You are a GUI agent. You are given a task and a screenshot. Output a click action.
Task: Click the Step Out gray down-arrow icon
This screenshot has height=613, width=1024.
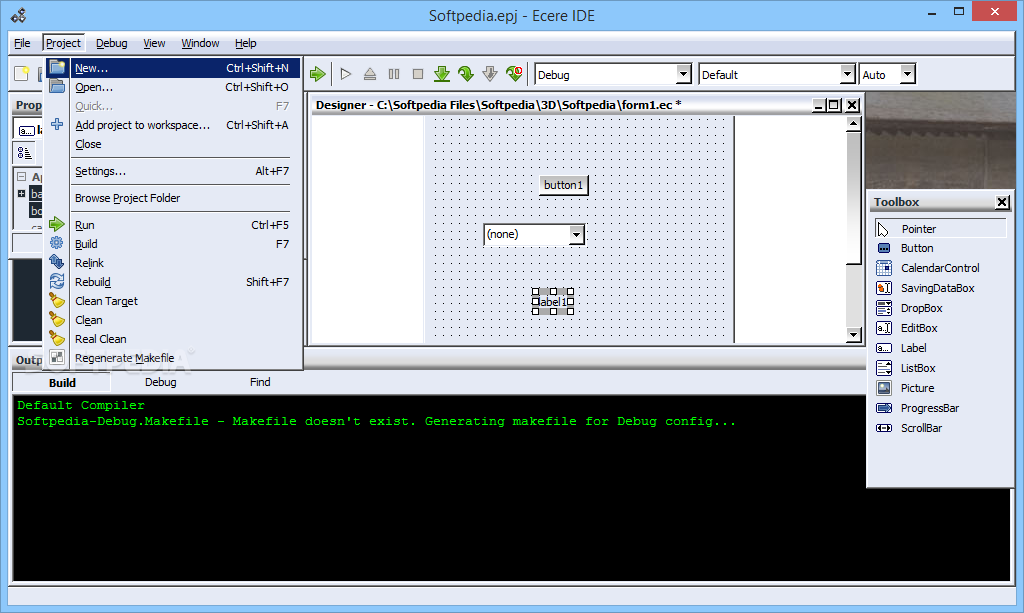click(x=490, y=74)
